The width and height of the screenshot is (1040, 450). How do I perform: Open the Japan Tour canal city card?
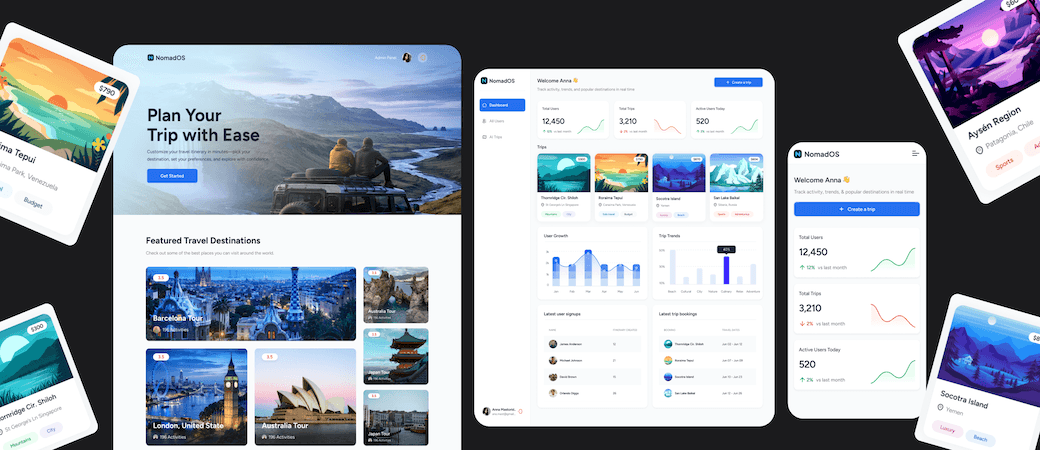[x=396, y=417]
